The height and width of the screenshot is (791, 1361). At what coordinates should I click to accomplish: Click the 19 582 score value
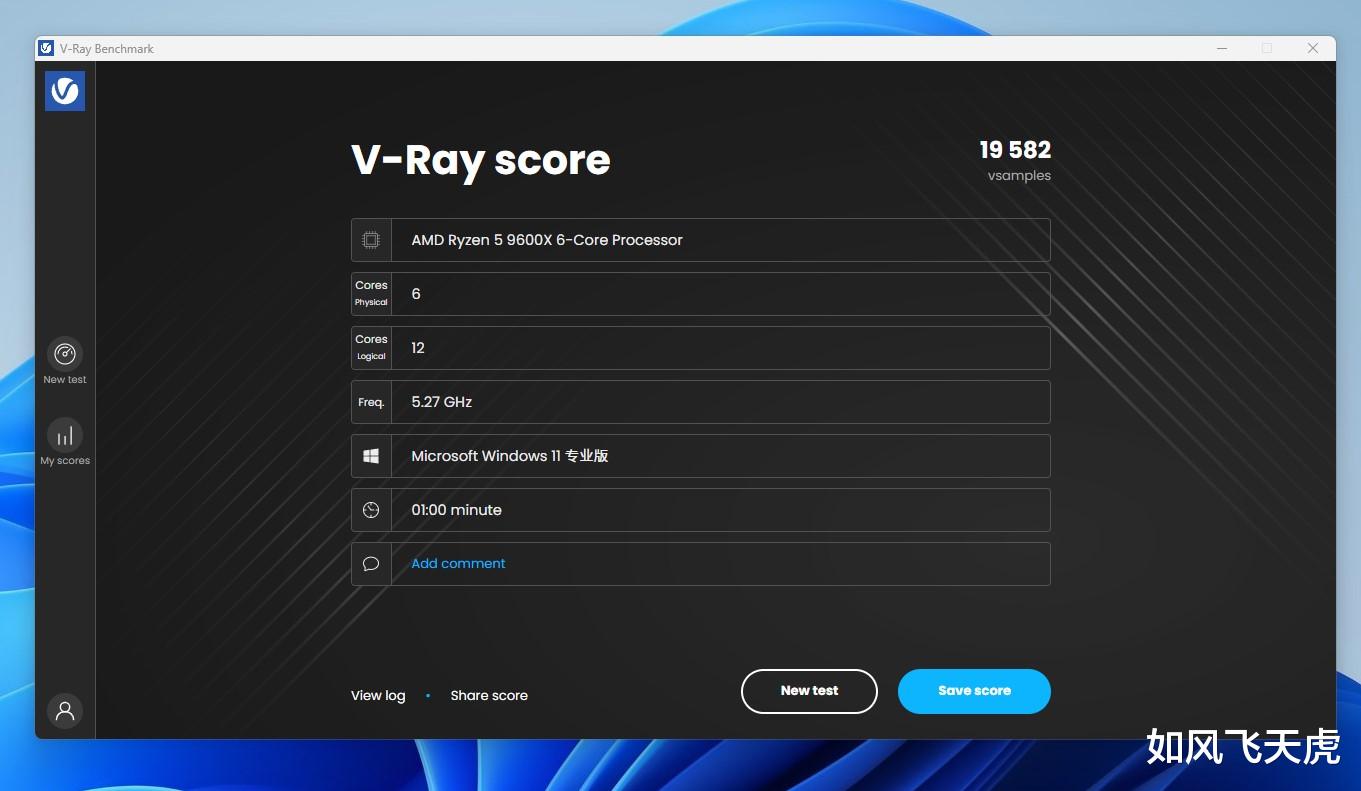1015,150
